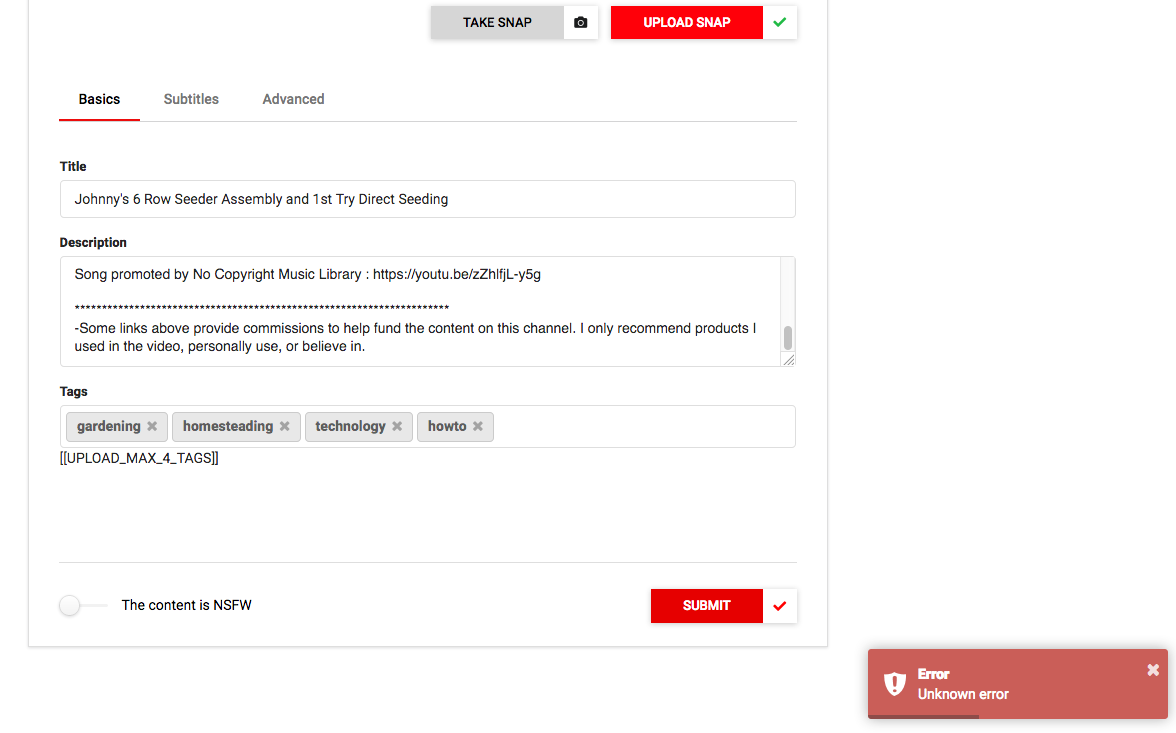Click the green checkmark next to Upload Snap
This screenshot has height=733, width=1176.
(779, 23)
